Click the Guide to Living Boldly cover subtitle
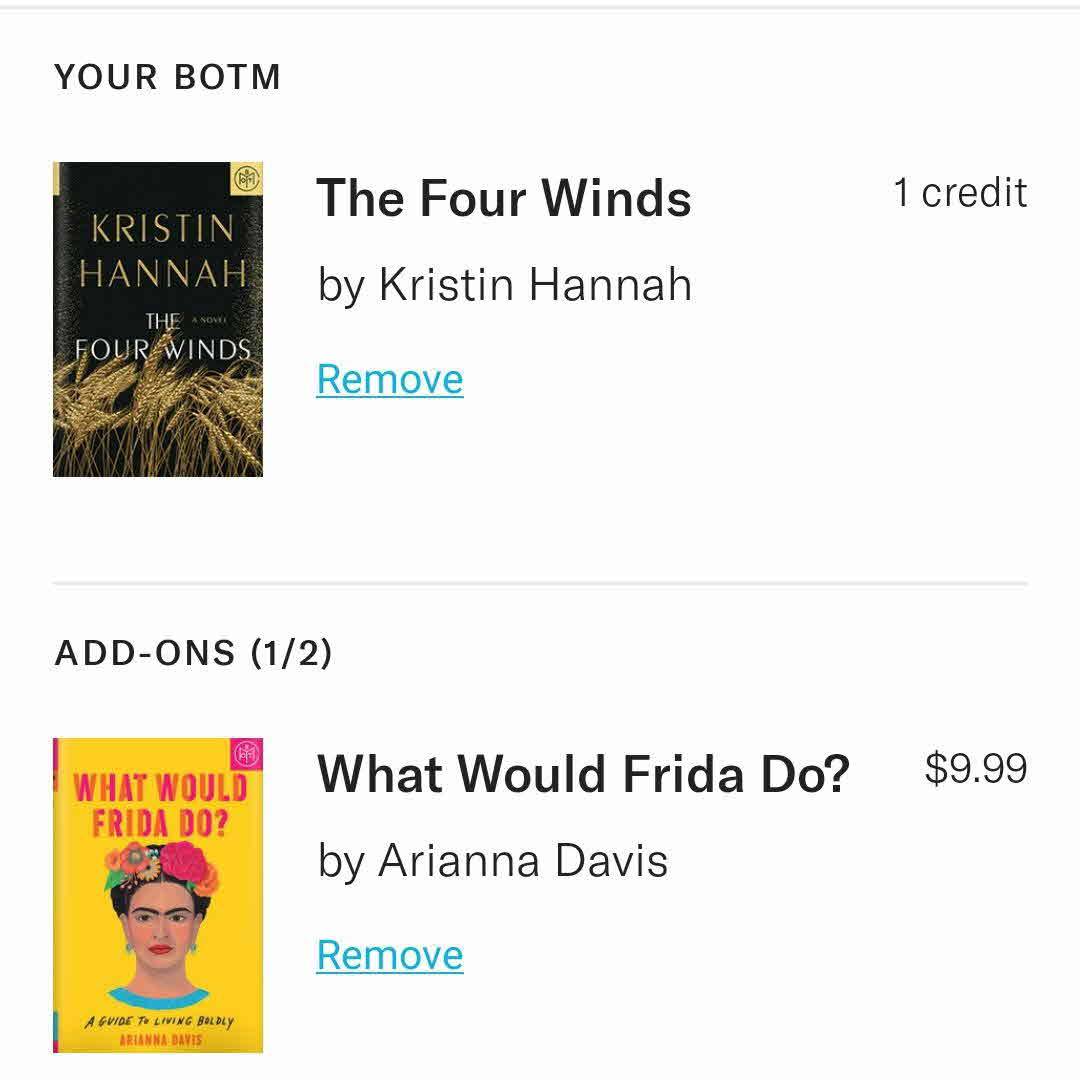This screenshot has width=1080, height=1080. click(x=158, y=1021)
